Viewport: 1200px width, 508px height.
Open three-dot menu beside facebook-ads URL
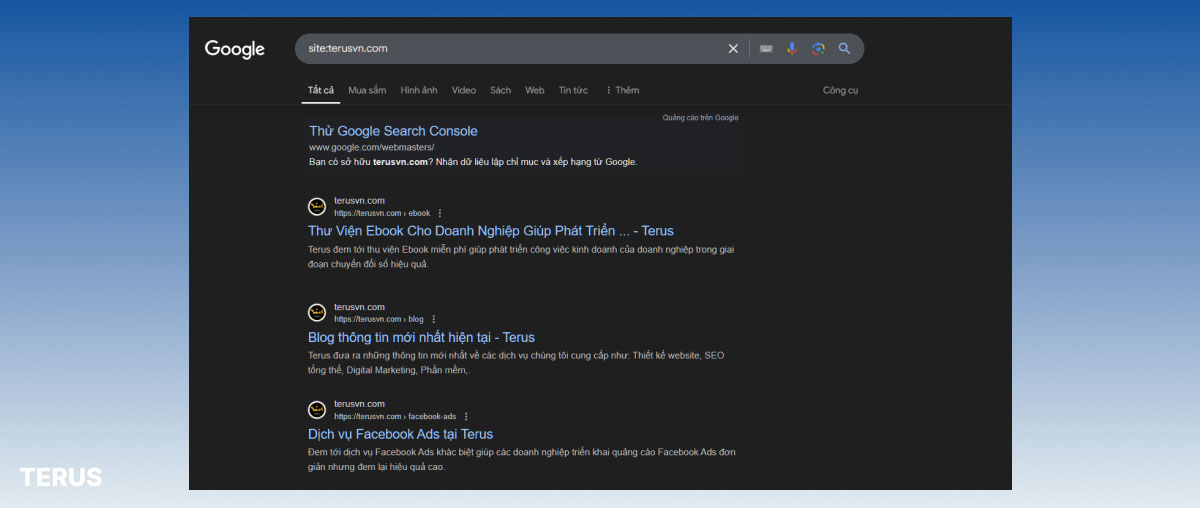tap(466, 416)
